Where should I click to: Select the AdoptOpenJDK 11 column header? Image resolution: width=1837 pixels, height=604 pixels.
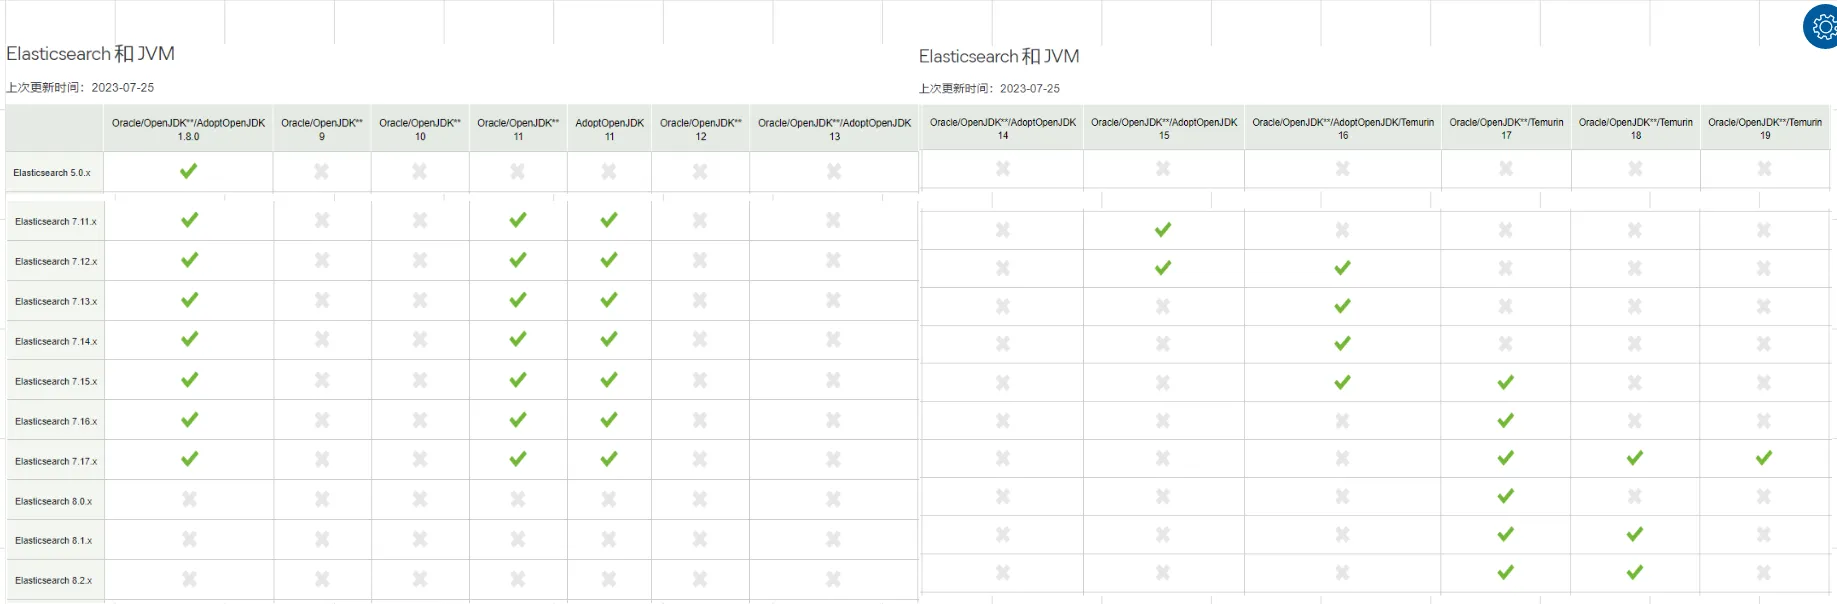click(x=609, y=129)
